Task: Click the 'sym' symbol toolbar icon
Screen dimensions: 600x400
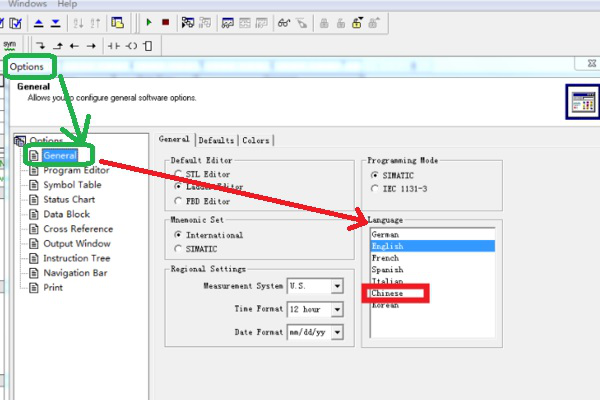Action: click(9, 45)
